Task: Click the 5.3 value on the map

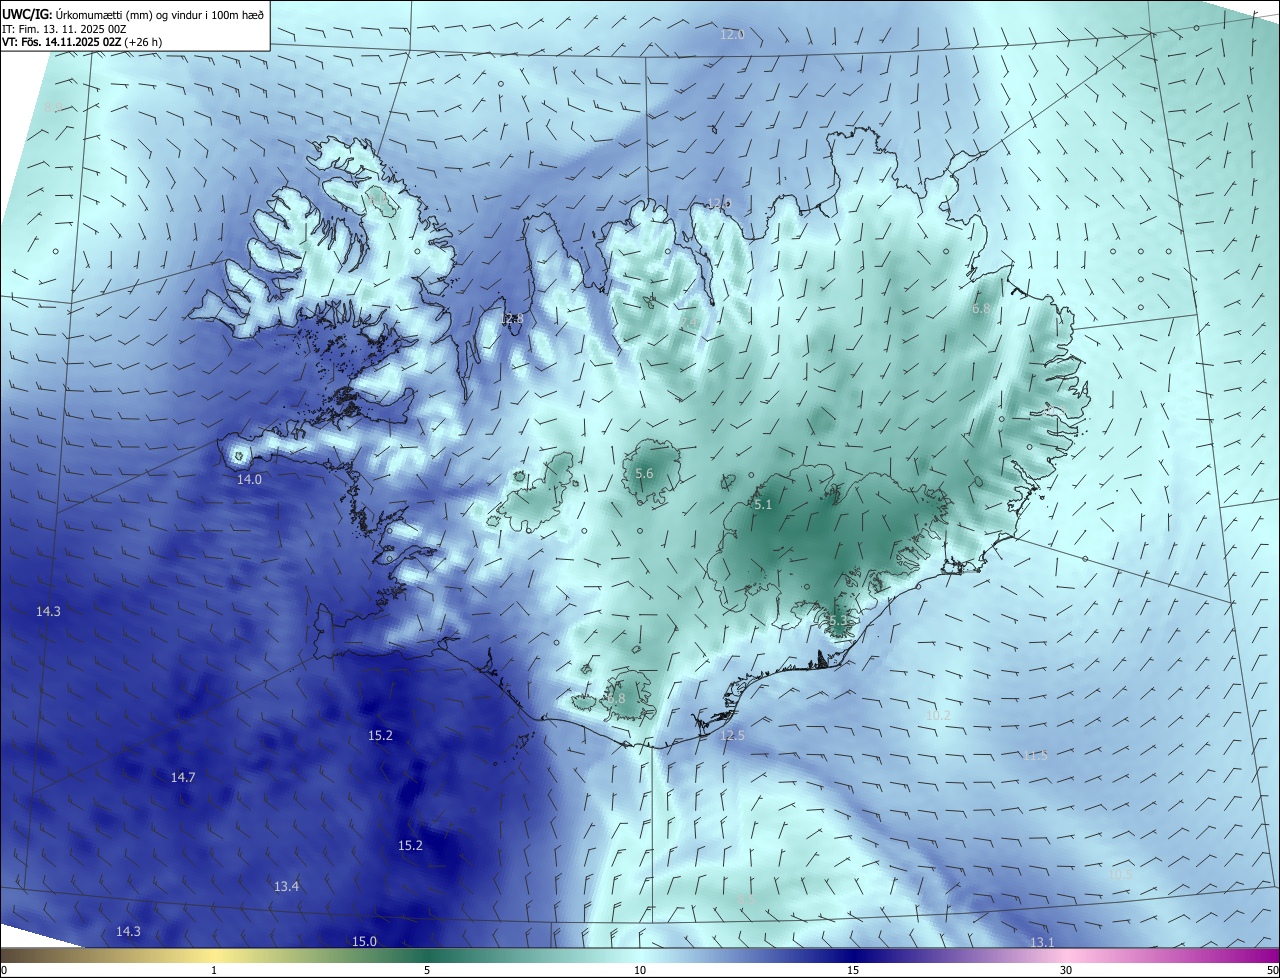Action: 838,621
